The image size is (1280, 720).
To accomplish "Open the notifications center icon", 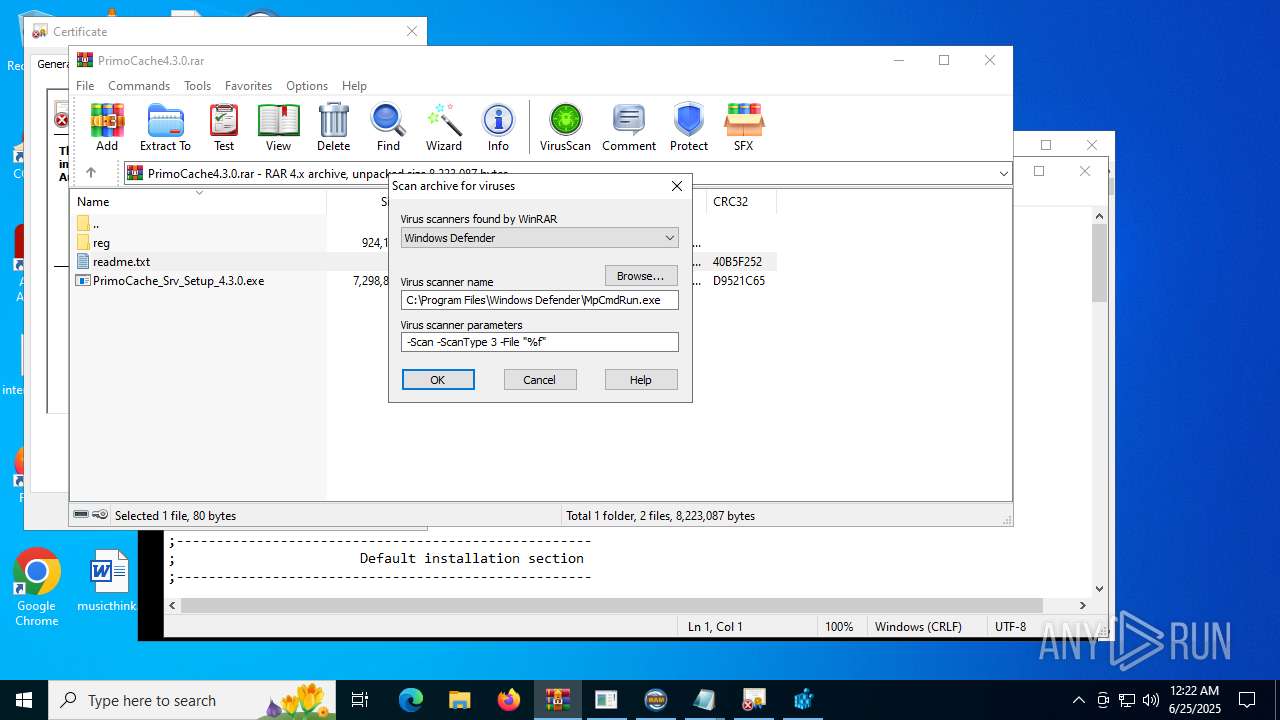I will 1247,700.
